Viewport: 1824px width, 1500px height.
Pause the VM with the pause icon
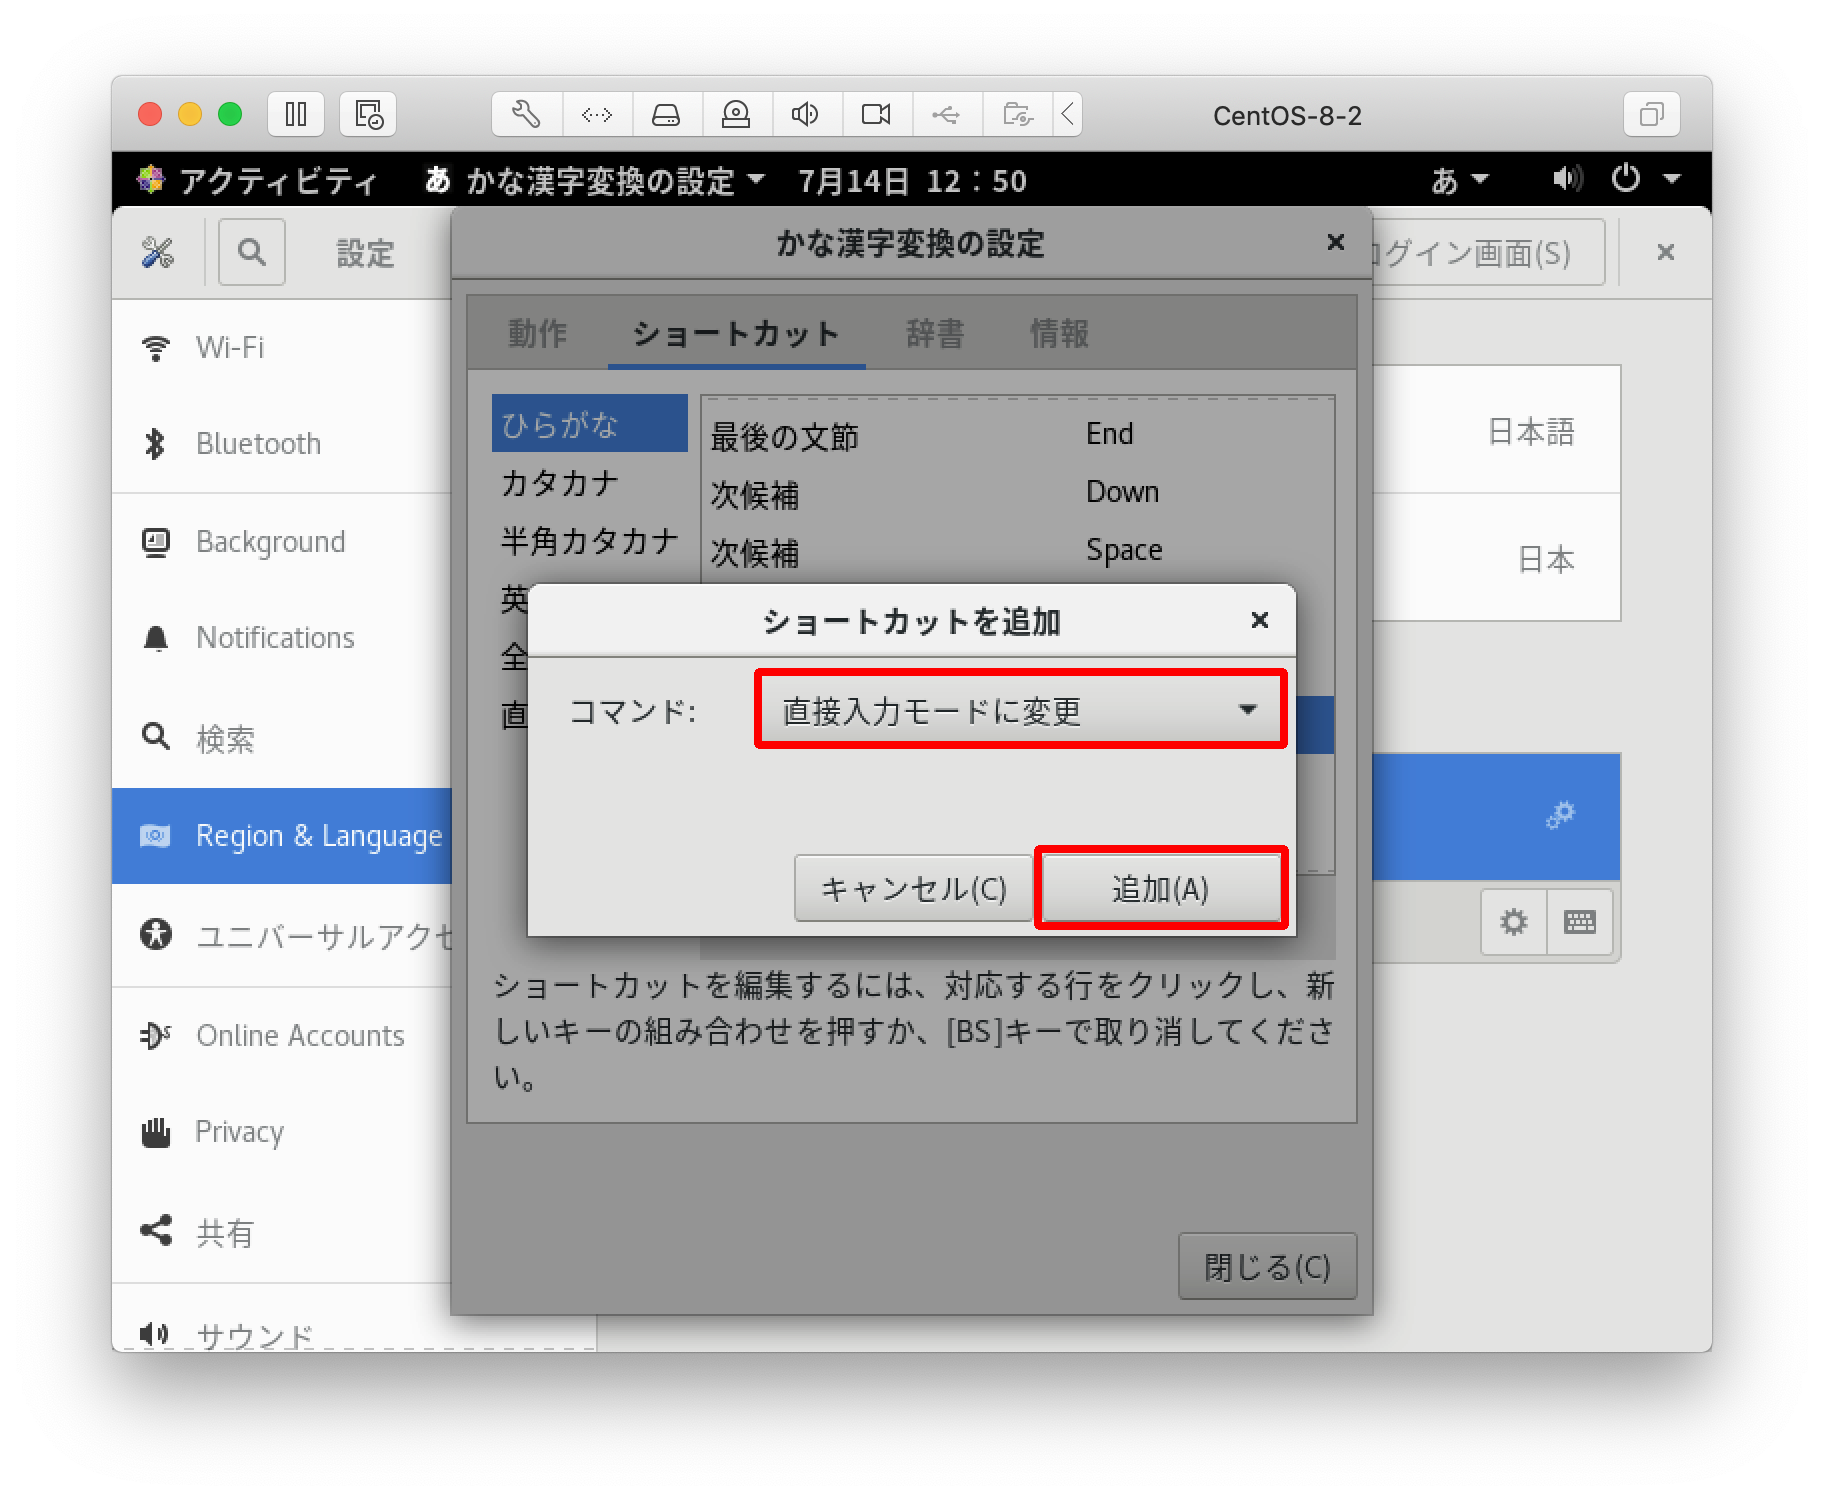pos(296,114)
